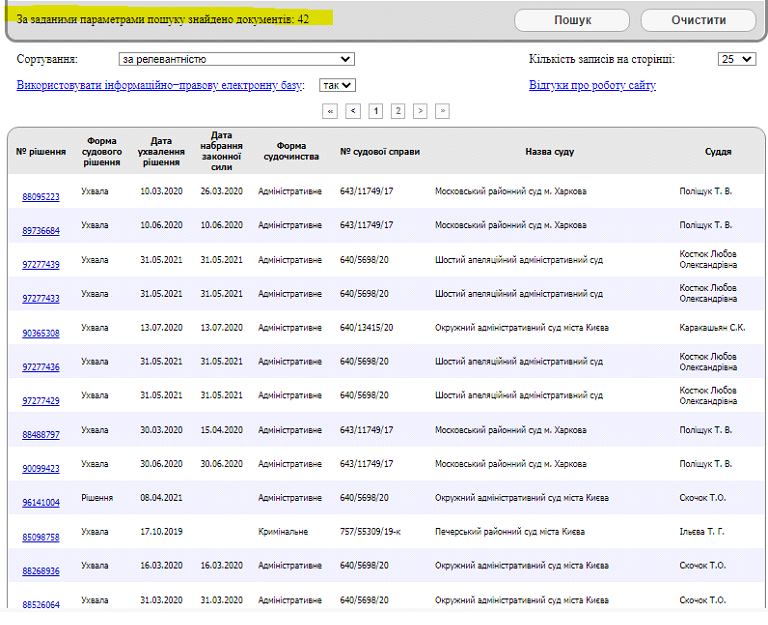
Task: Jump to last page pagination icon
Action: point(442,111)
